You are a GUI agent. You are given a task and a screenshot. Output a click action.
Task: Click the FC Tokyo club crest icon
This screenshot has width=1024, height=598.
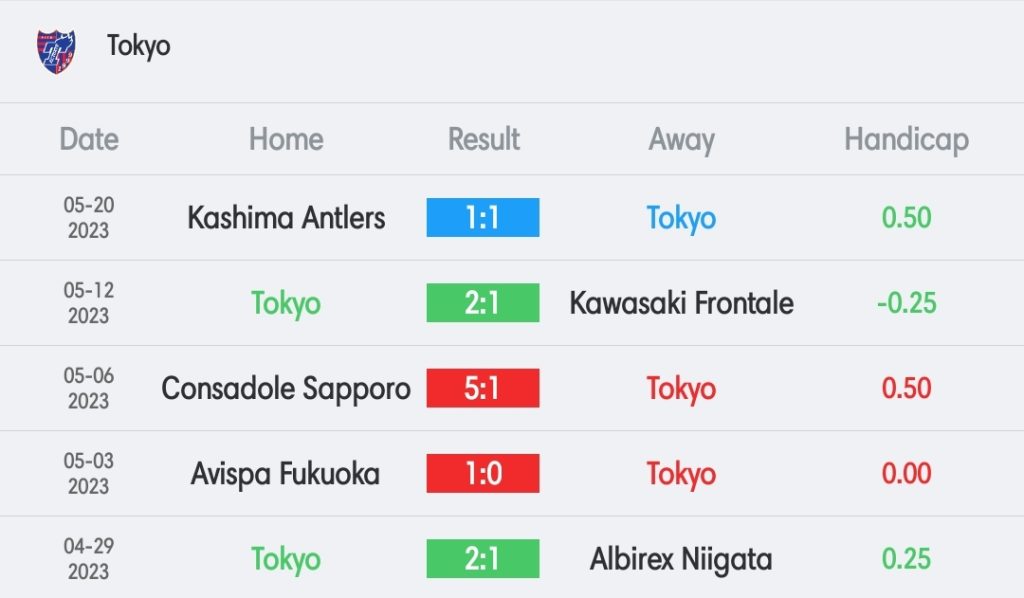[x=56, y=50]
